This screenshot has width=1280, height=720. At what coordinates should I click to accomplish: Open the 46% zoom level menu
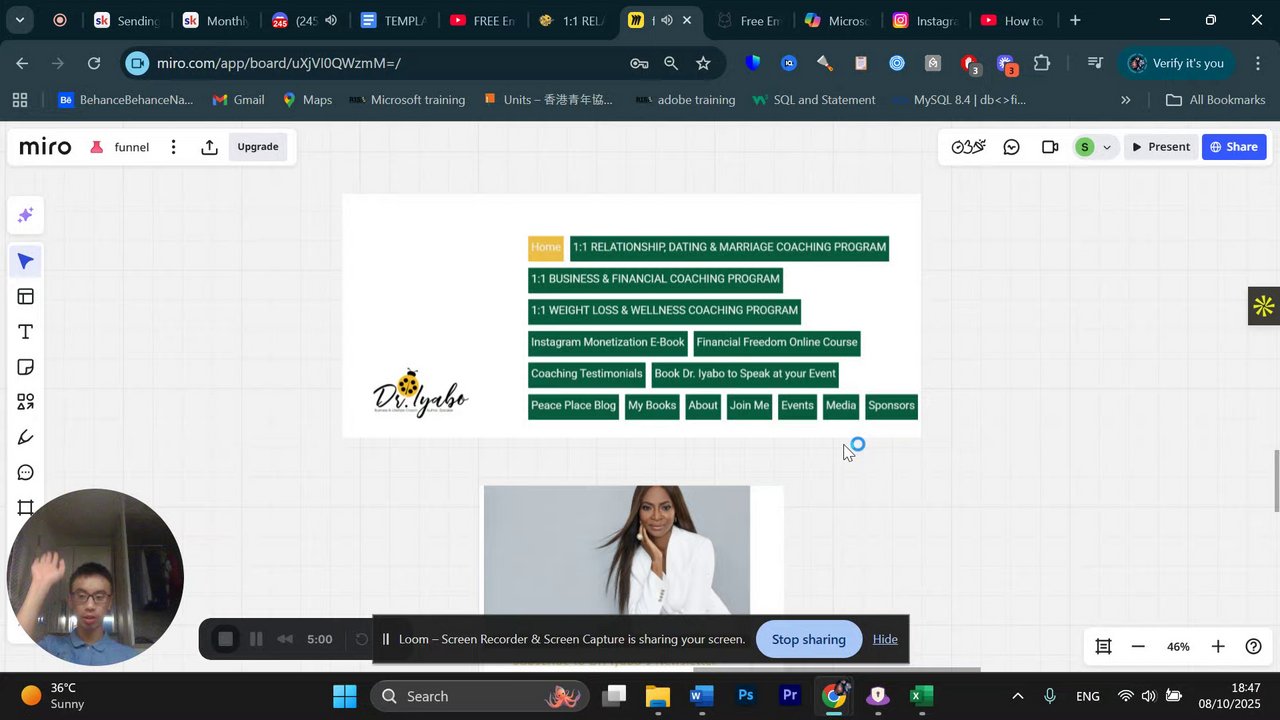click(1178, 647)
